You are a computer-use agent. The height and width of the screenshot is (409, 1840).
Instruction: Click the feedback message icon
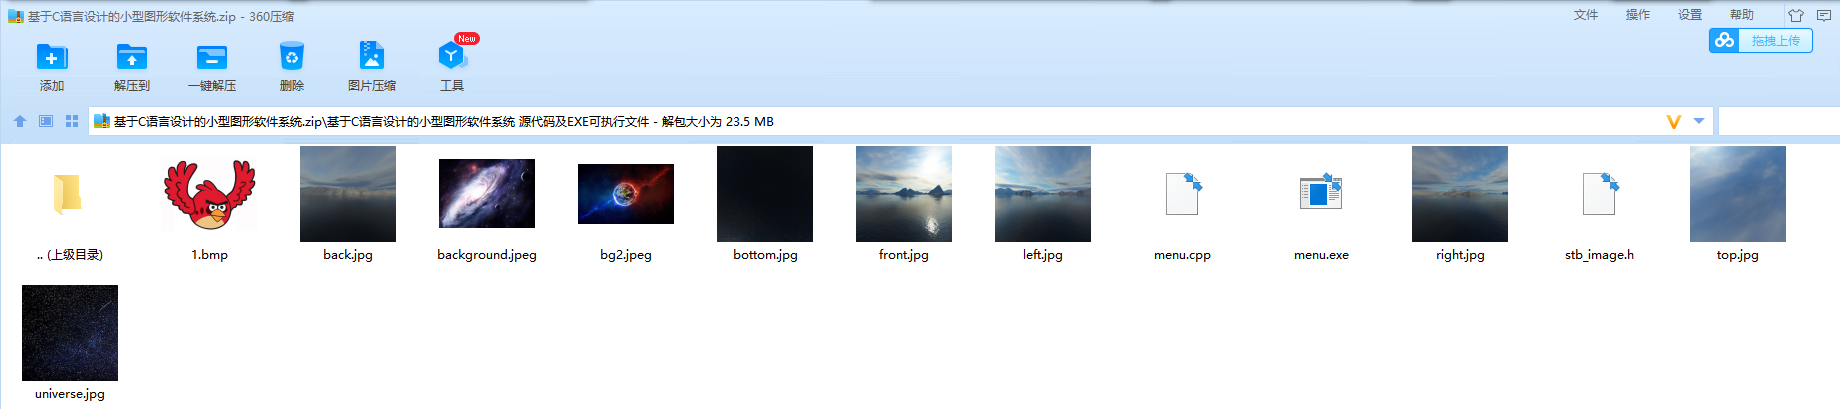(x=1824, y=15)
